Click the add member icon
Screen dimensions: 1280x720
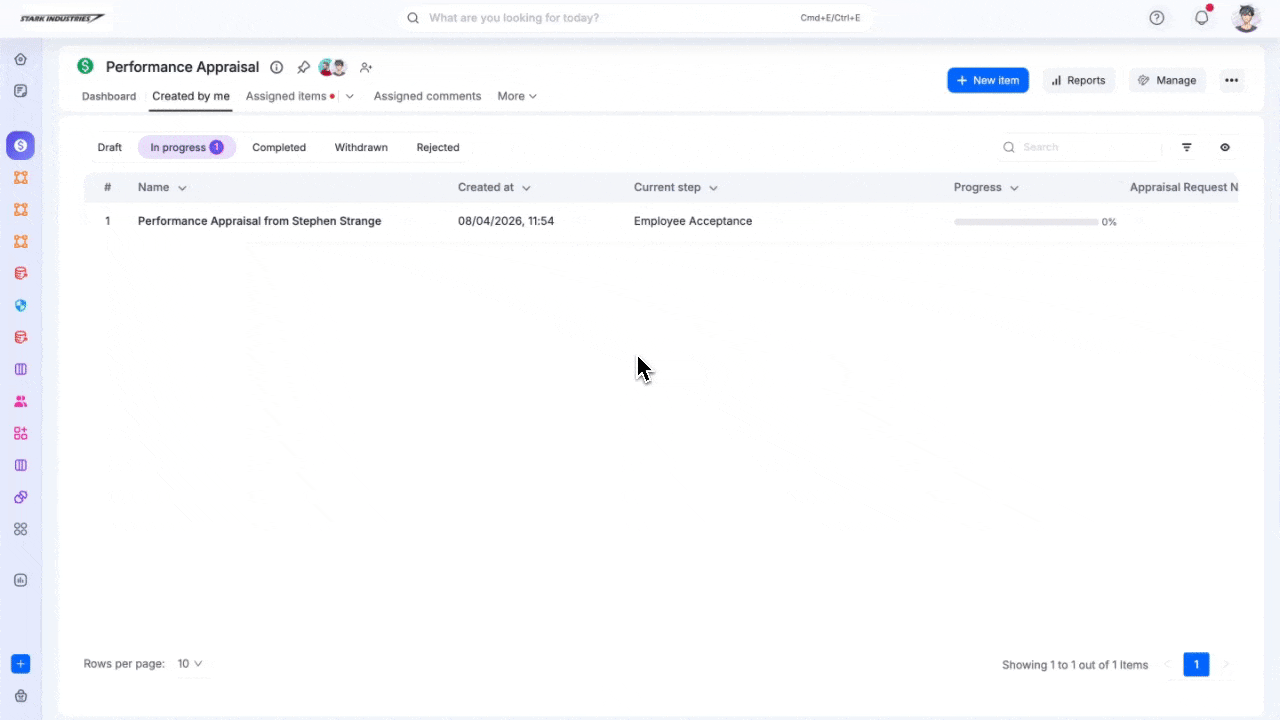[366, 67]
